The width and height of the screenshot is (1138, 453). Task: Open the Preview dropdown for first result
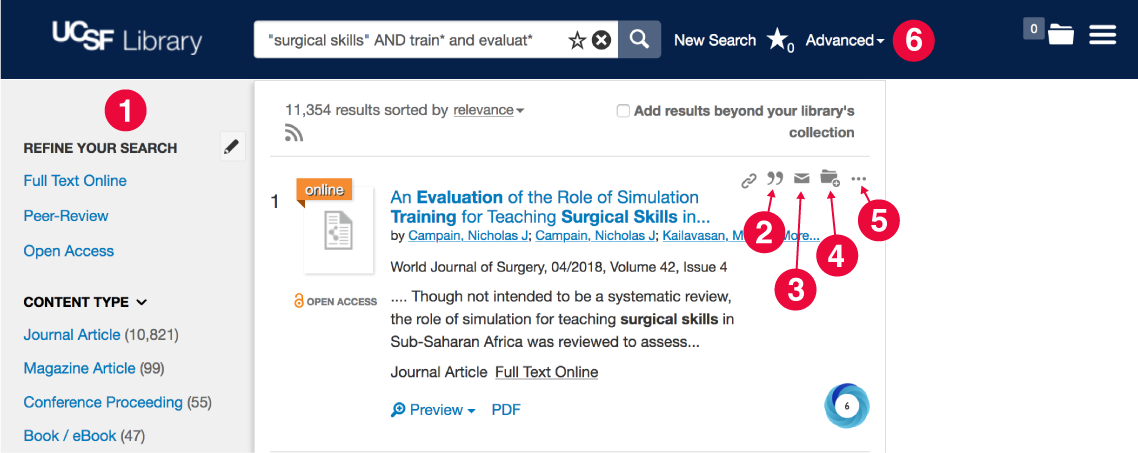433,410
